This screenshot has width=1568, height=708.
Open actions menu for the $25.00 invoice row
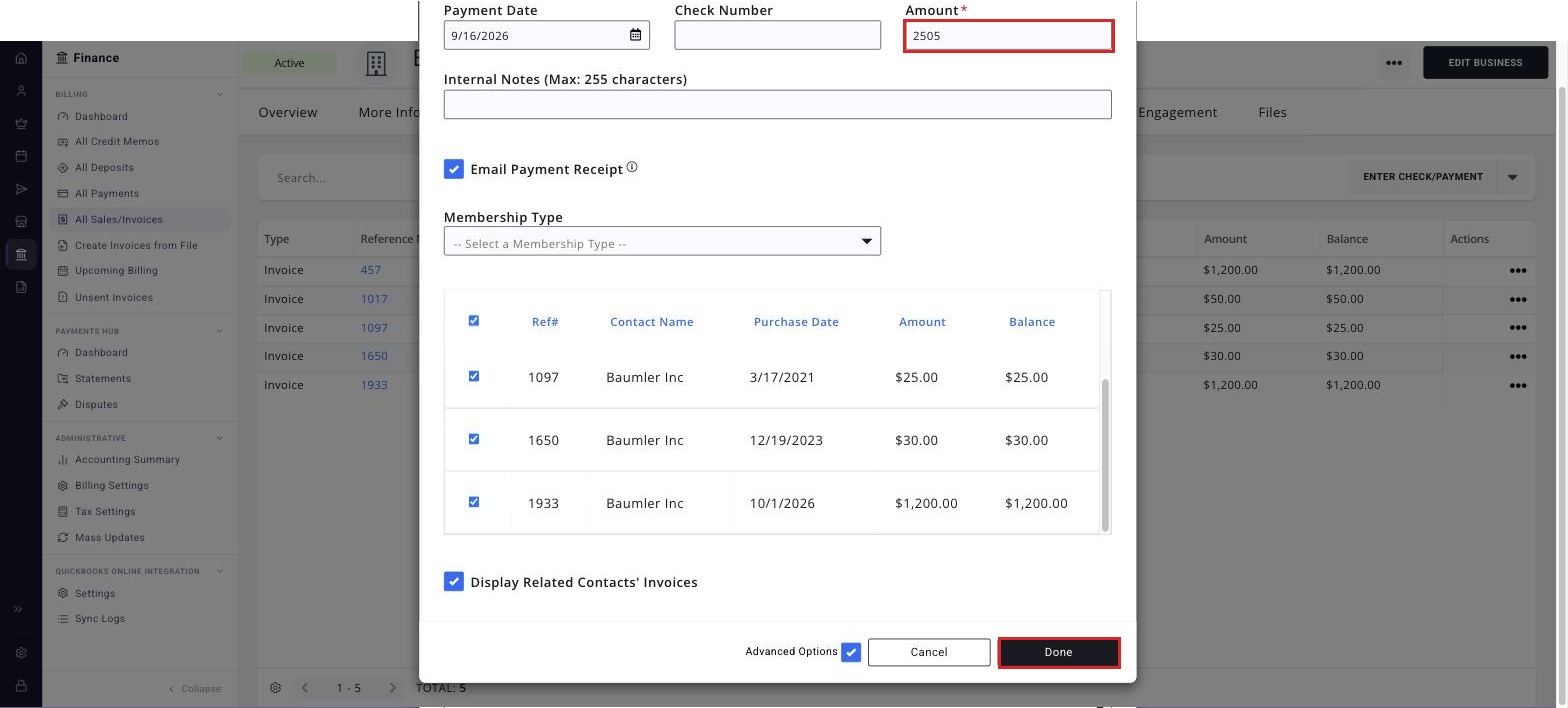pos(1517,328)
